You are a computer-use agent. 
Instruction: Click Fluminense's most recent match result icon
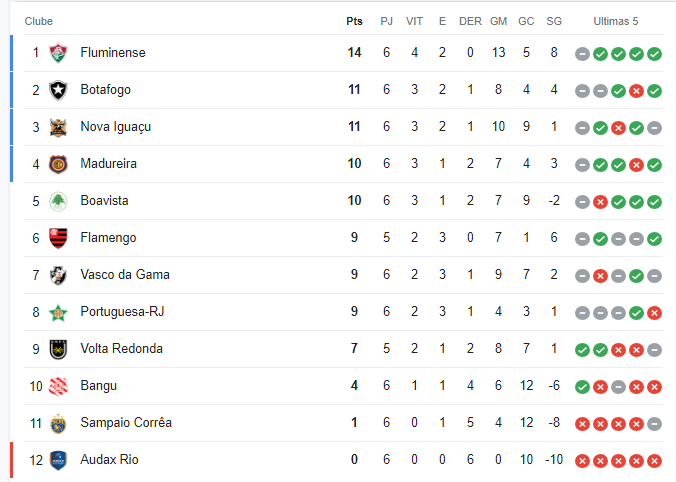(x=654, y=54)
